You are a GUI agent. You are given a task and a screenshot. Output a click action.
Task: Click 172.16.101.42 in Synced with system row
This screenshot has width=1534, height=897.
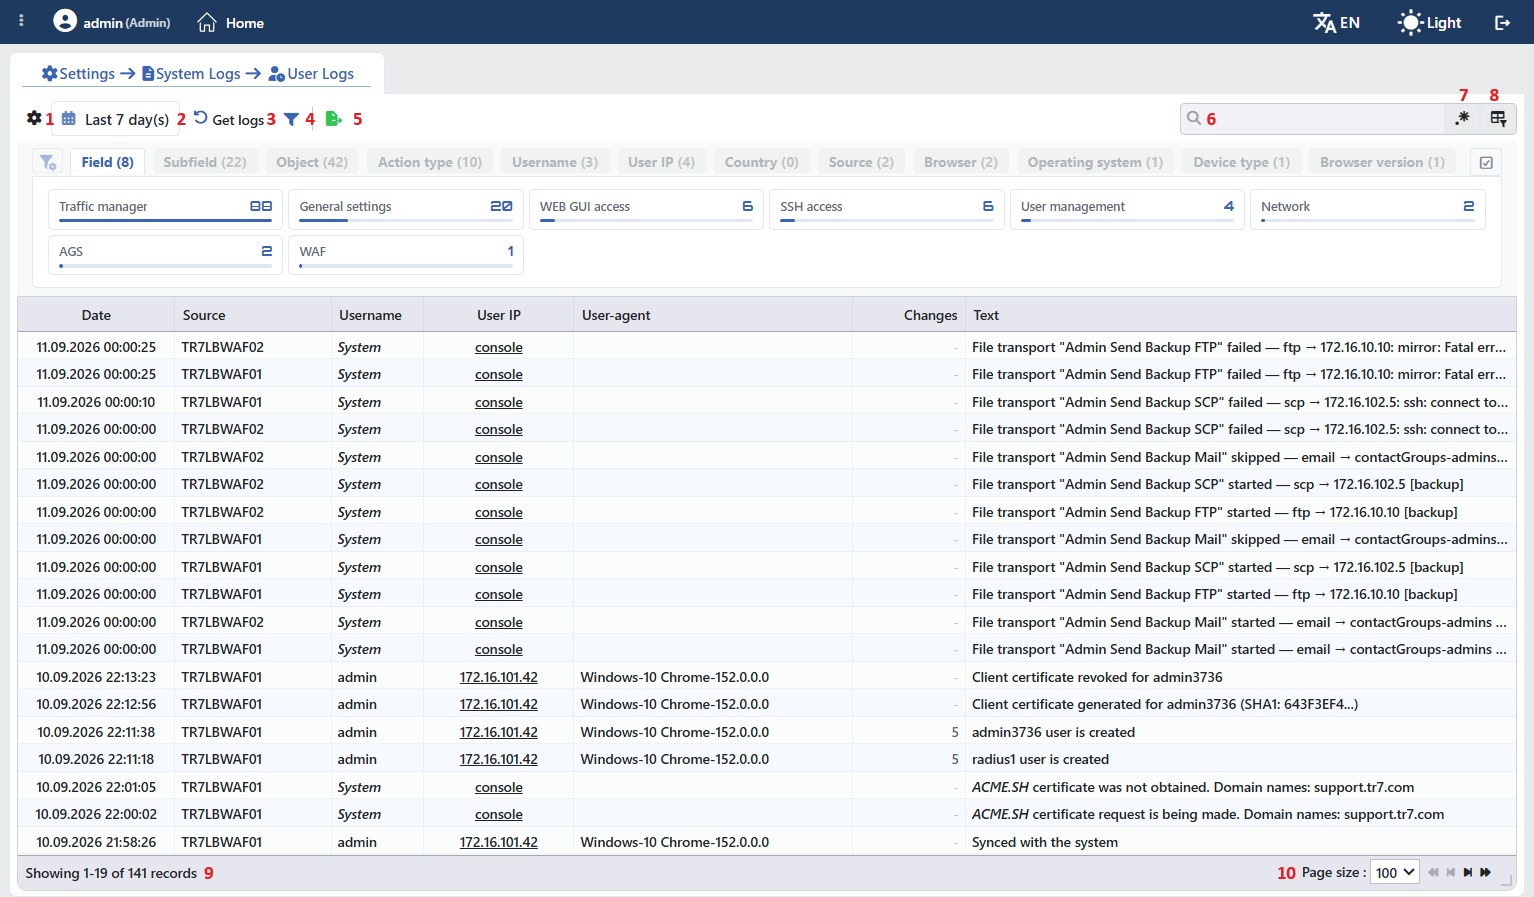click(499, 842)
